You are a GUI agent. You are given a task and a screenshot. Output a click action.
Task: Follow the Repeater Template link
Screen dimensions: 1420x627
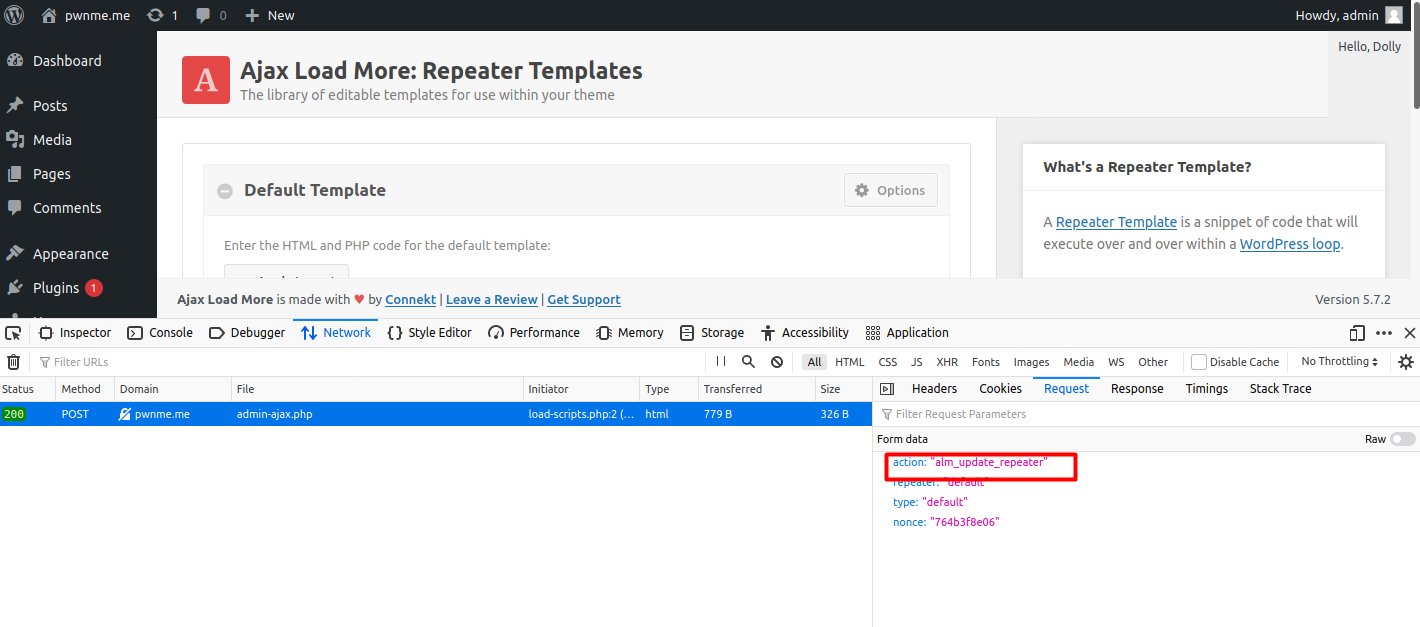1116,222
